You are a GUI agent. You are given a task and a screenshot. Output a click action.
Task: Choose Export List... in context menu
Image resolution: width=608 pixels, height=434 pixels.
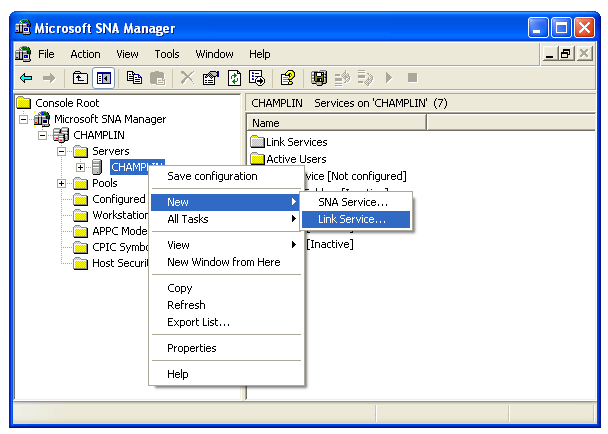click(225, 322)
